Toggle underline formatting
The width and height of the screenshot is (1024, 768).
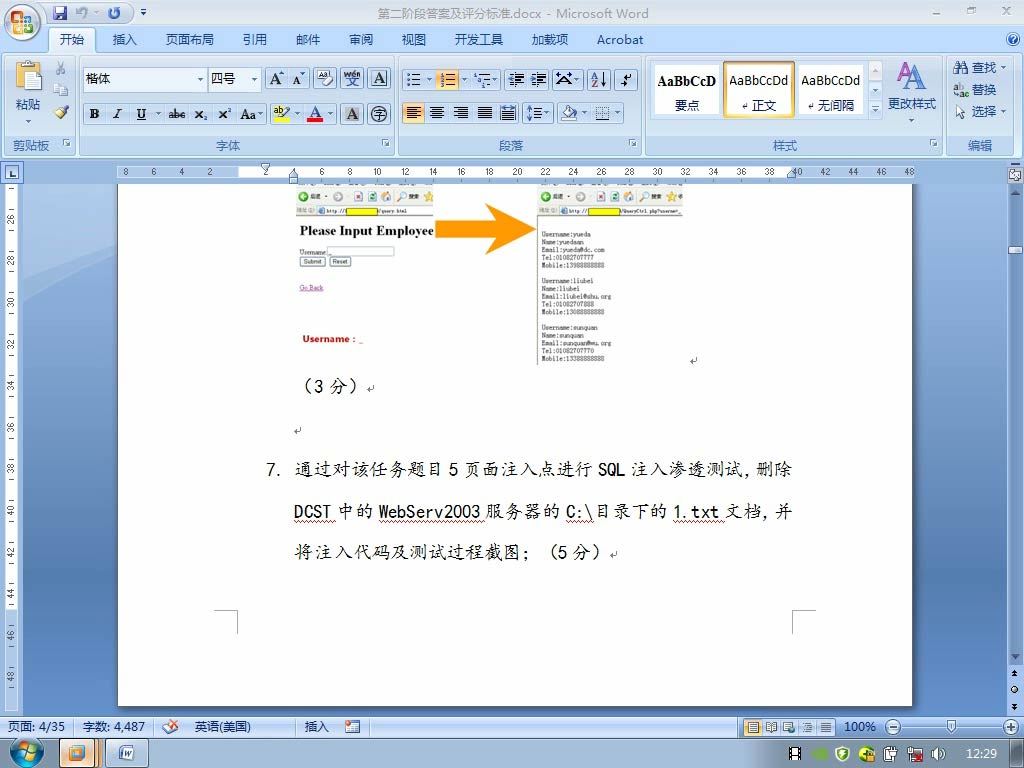pyautogui.click(x=141, y=114)
